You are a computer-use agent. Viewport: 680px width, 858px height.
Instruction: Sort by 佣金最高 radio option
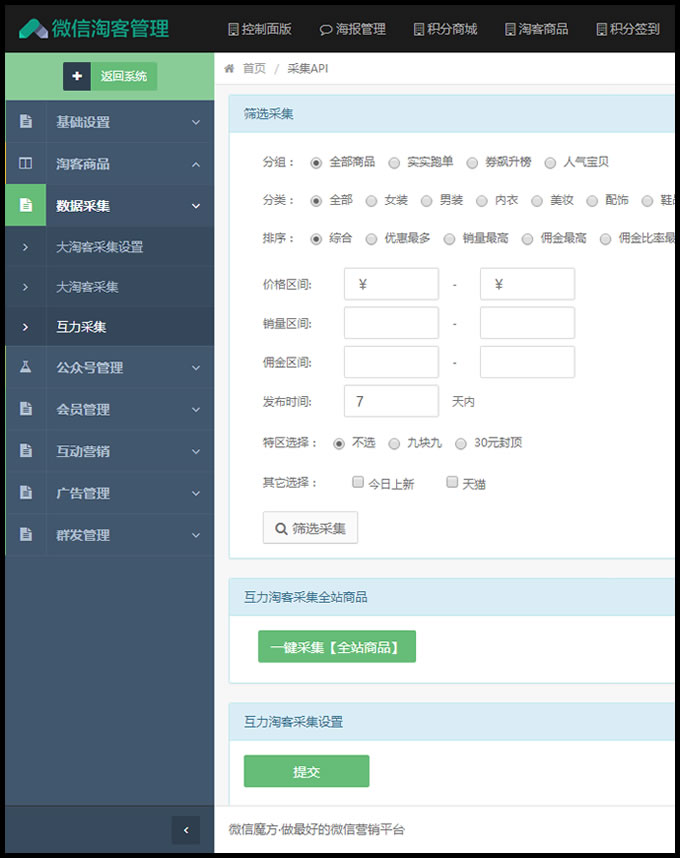coord(527,239)
